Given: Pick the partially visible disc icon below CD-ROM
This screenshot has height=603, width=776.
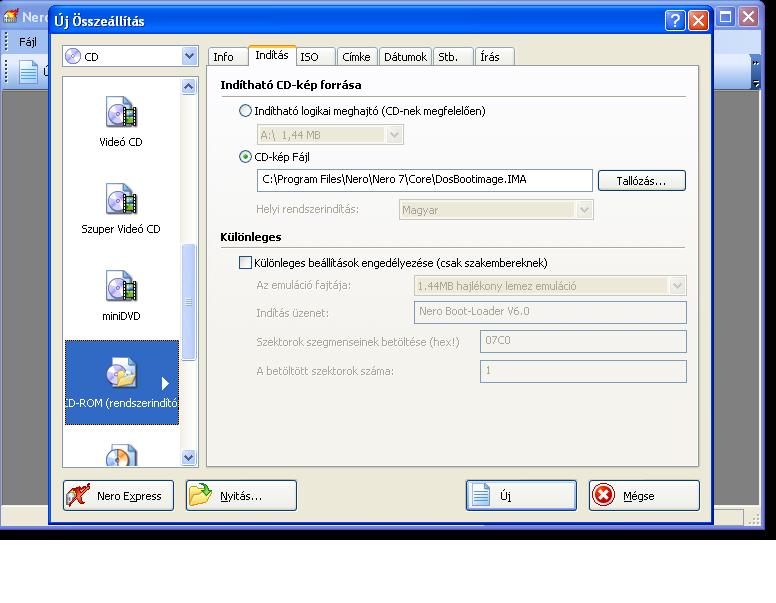Looking at the screenshot, I should coord(121,455).
